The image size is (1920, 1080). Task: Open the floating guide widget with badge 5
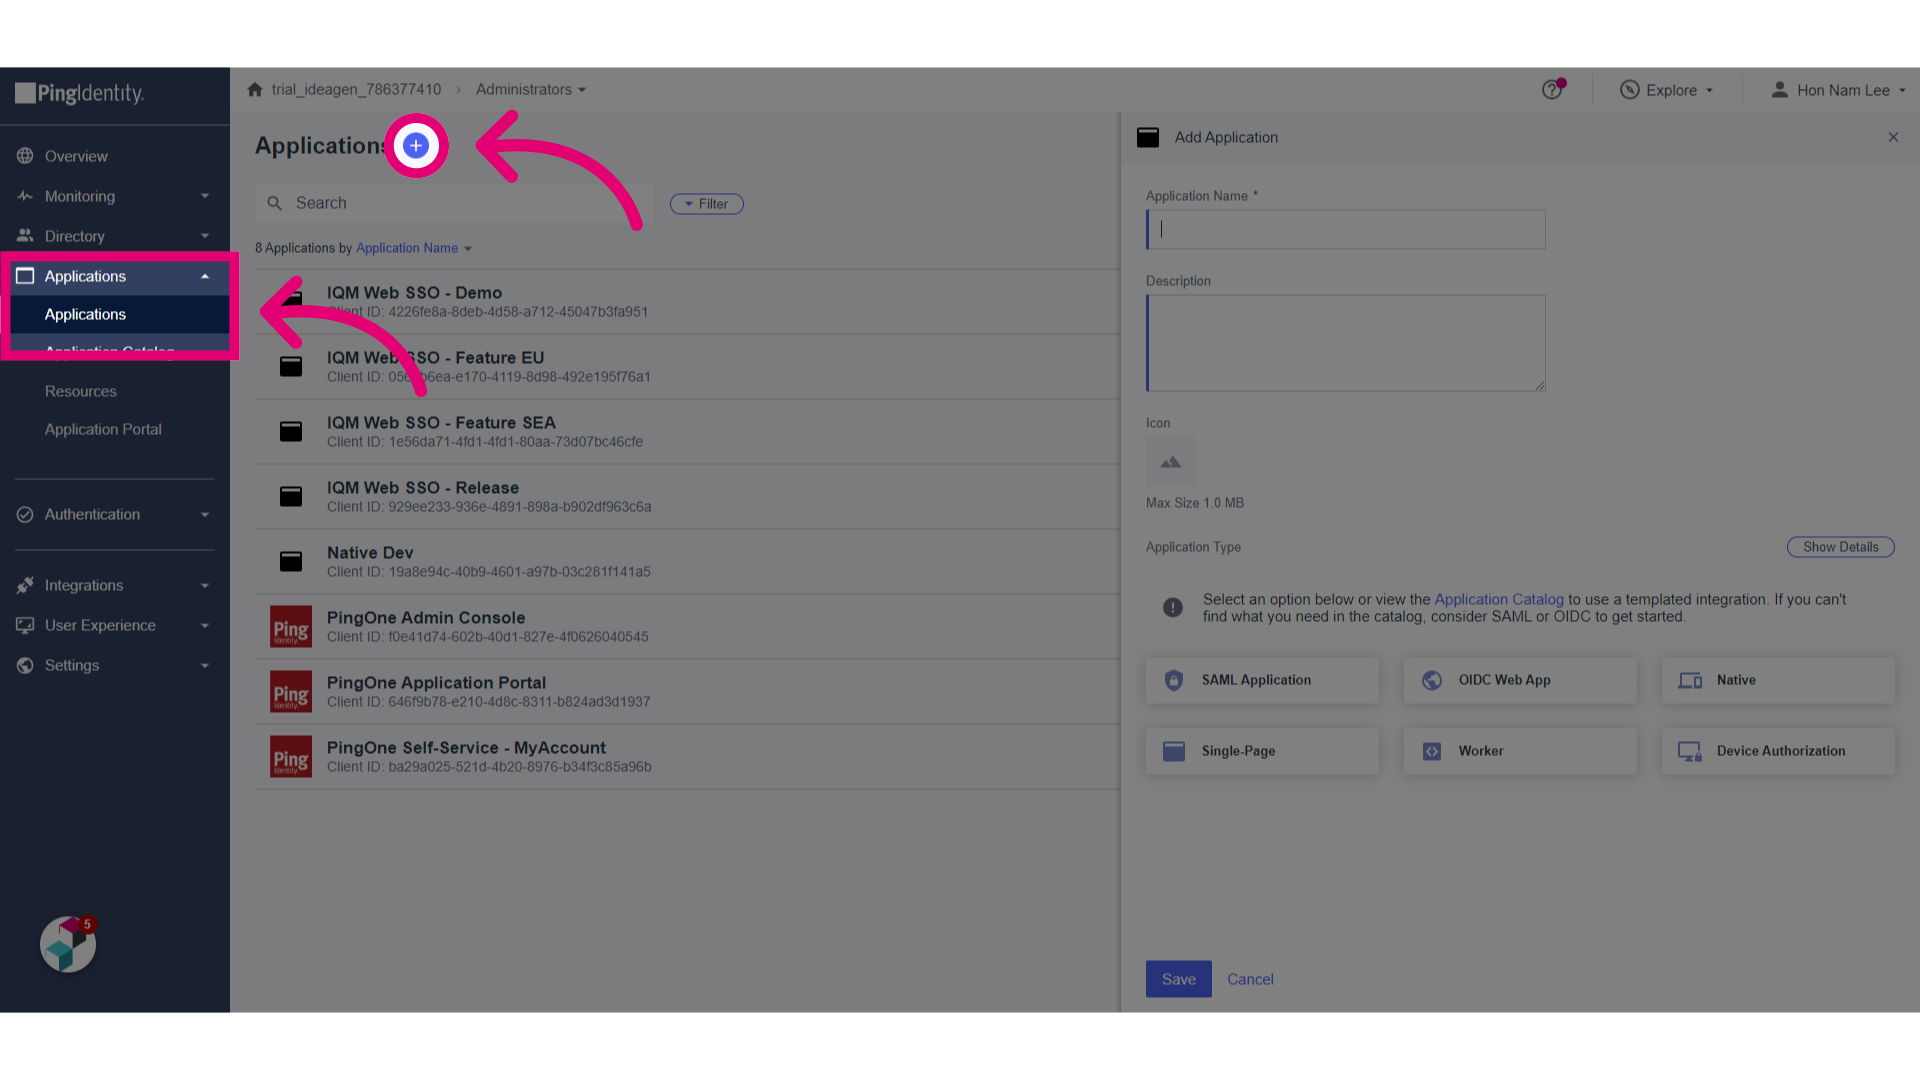68,944
